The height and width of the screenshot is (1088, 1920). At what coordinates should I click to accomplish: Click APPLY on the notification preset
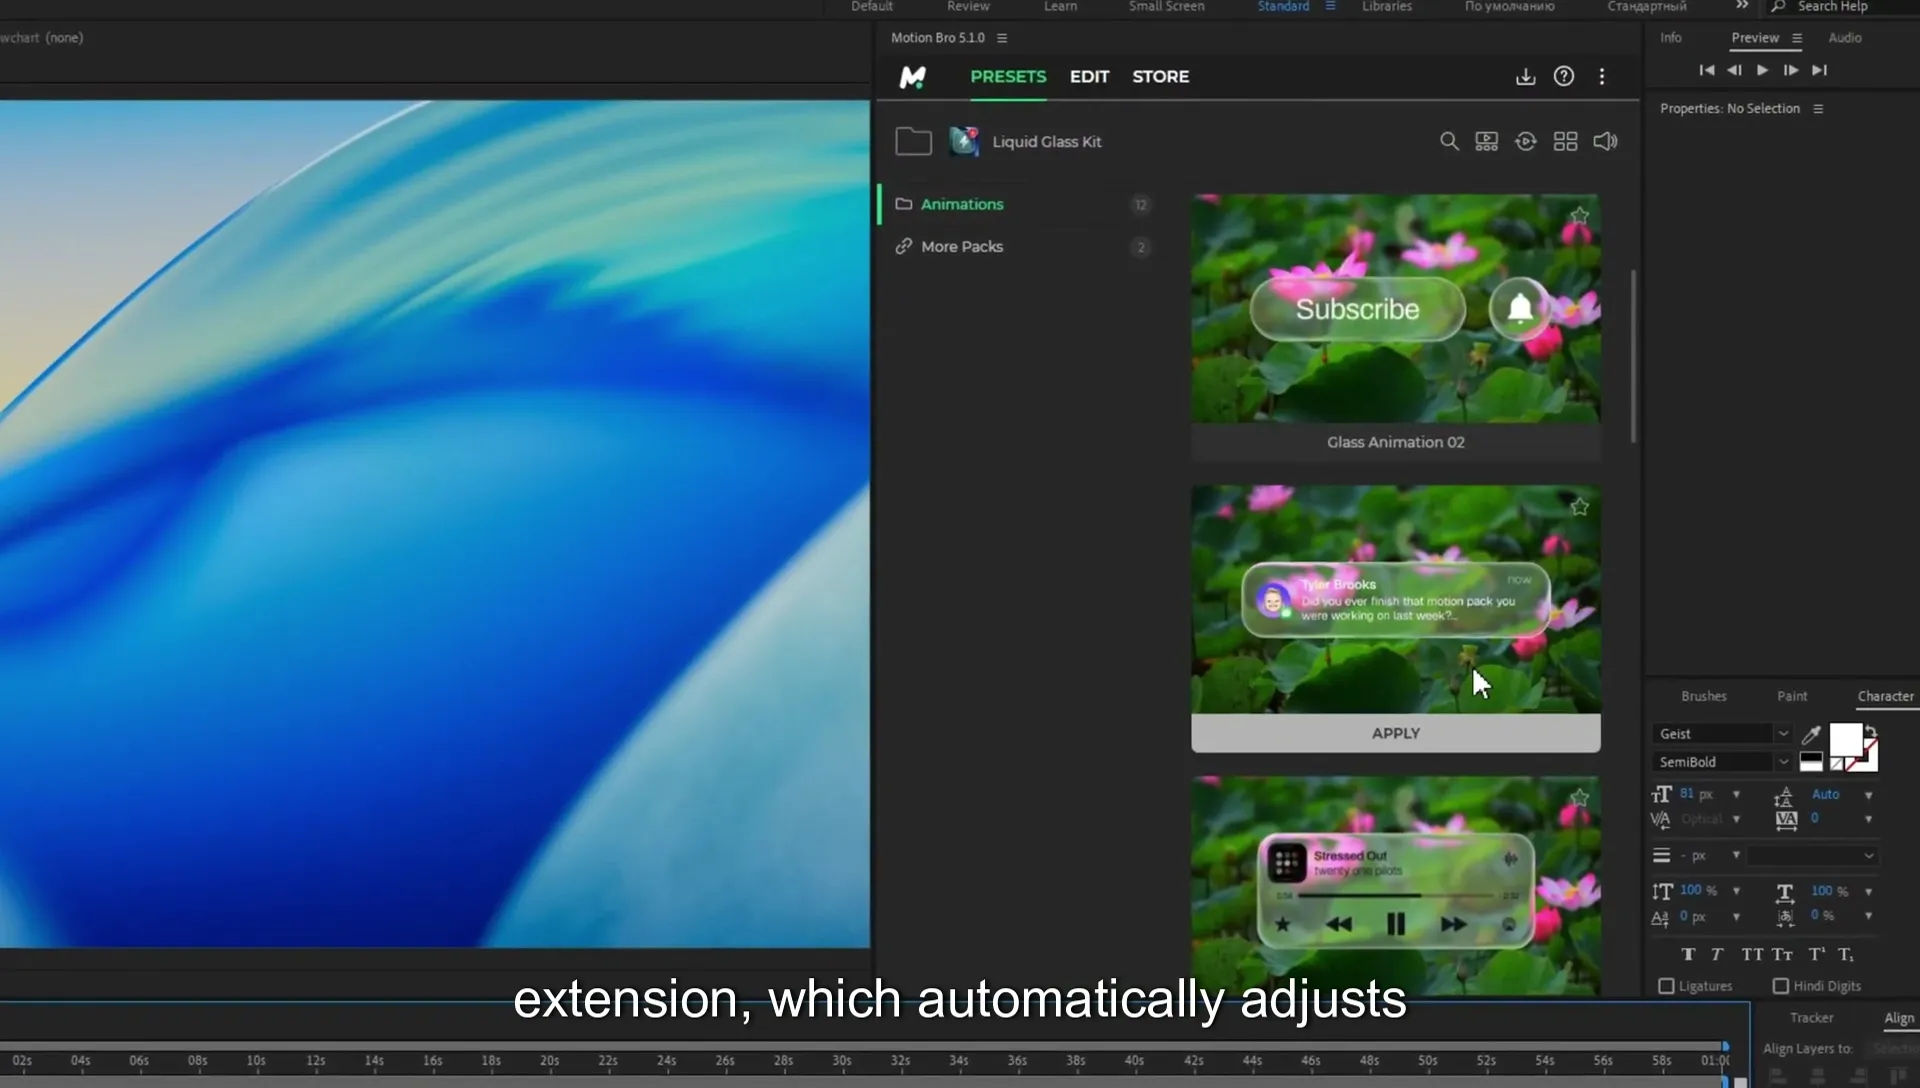(x=1395, y=734)
